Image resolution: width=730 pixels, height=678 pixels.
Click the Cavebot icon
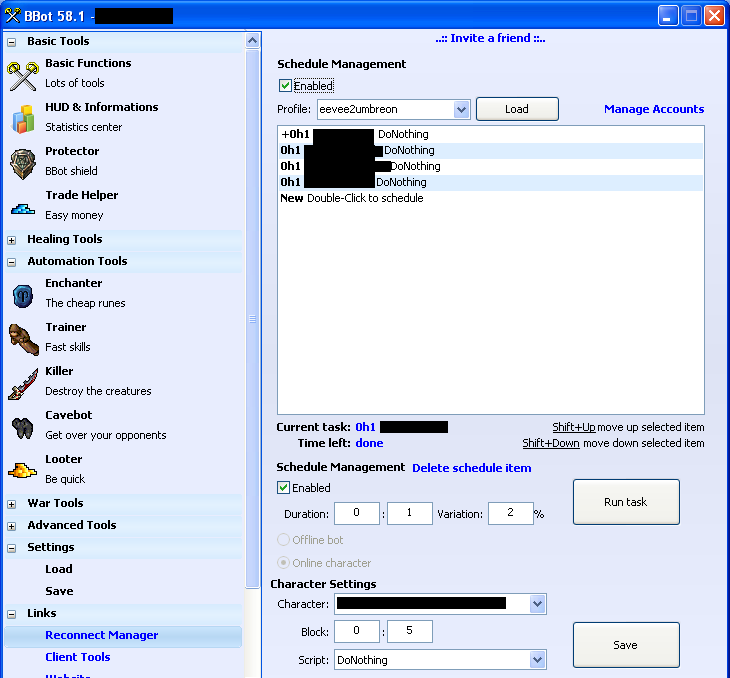point(23,426)
